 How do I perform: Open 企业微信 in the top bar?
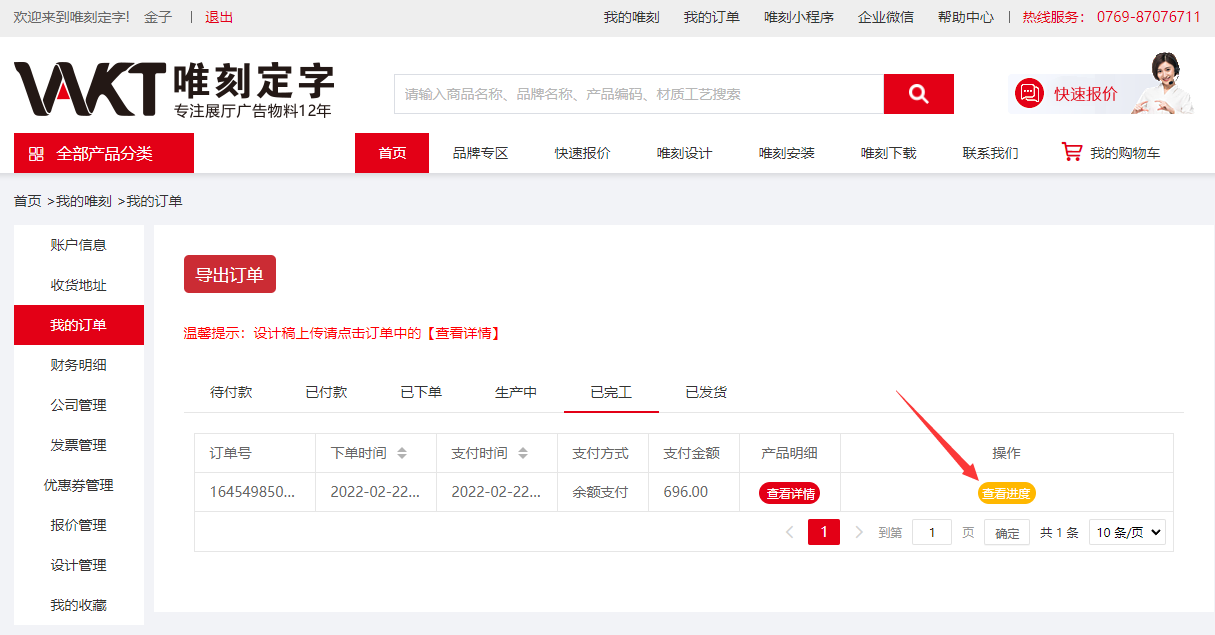886,17
